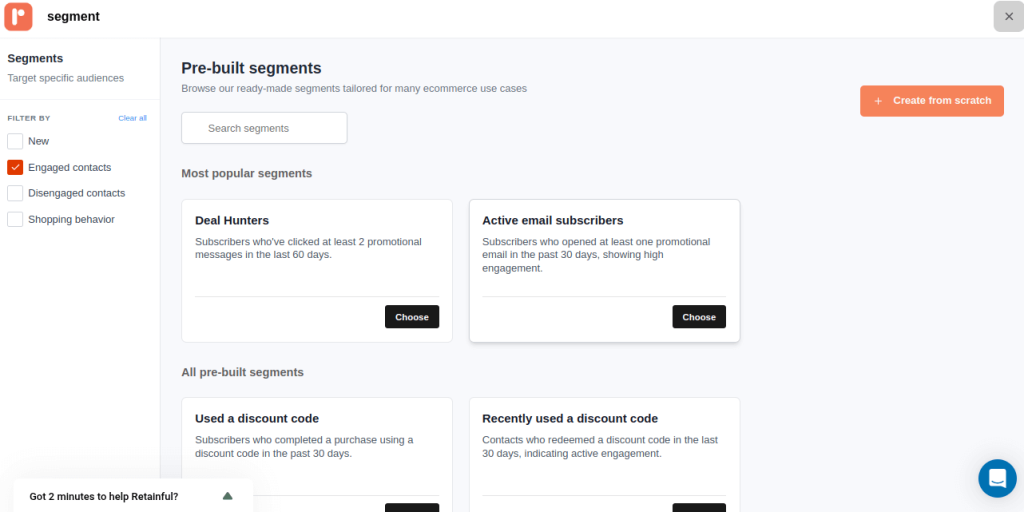Click Active email subscribers description text
The width and height of the screenshot is (1024, 512).
click(596, 255)
